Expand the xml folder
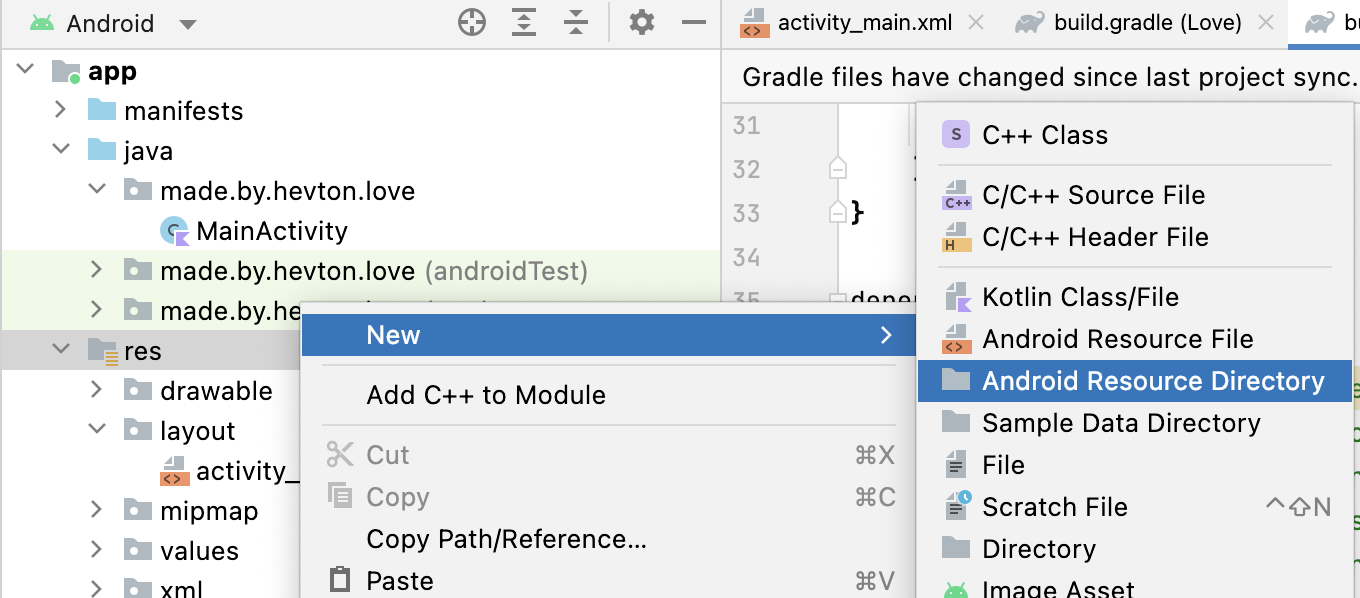 pyautogui.click(x=96, y=589)
